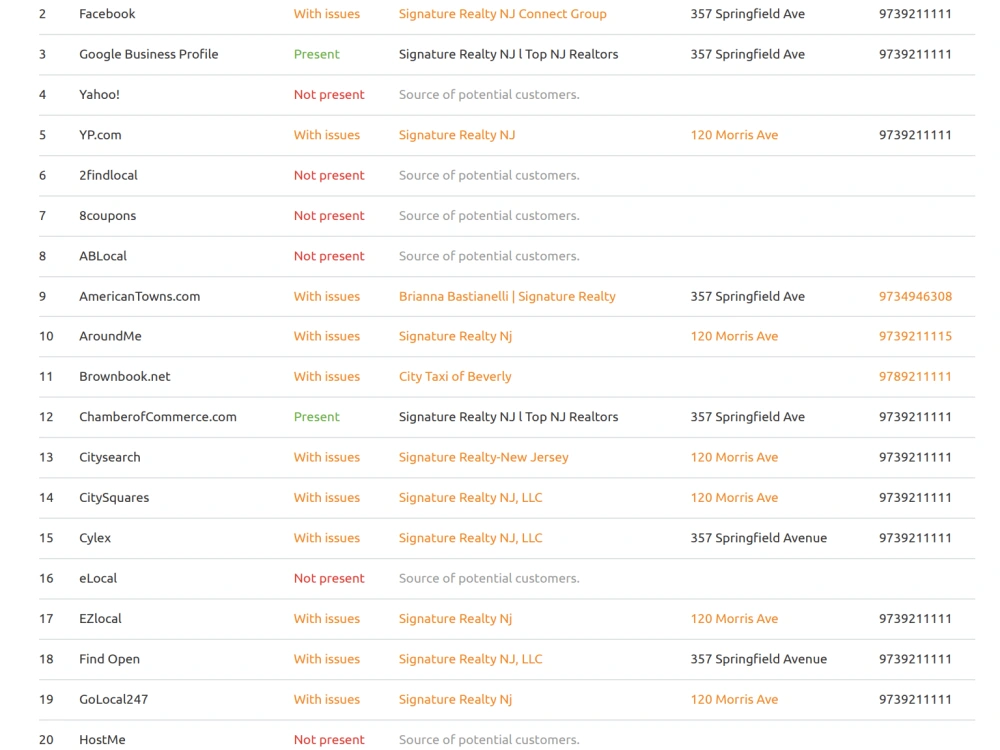The width and height of the screenshot is (1000, 750).
Task: Click 120 Morris Ave address in GoLocal247 row
Action: click(x=734, y=699)
